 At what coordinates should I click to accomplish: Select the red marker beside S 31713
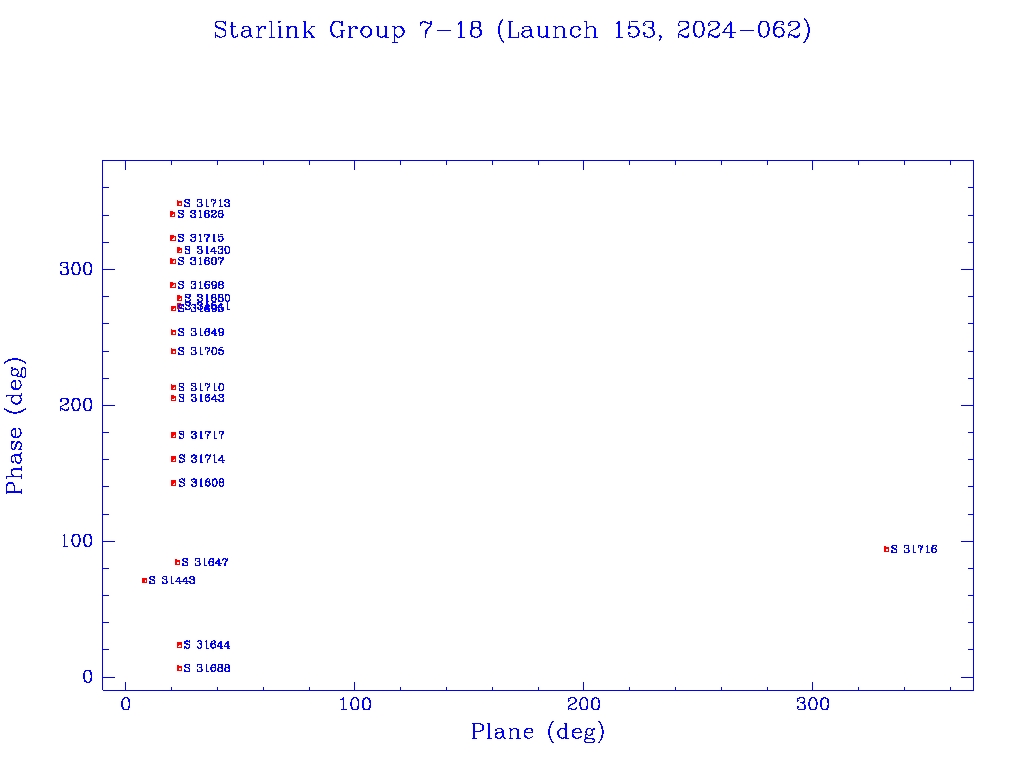[x=179, y=204]
